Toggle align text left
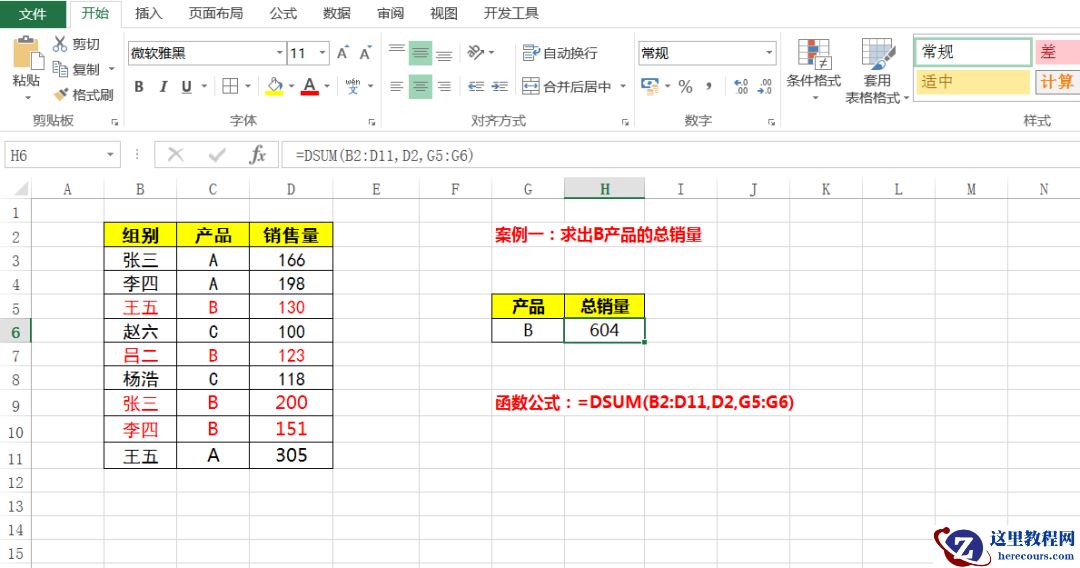Viewport: 1080px width, 568px height. point(397,86)
